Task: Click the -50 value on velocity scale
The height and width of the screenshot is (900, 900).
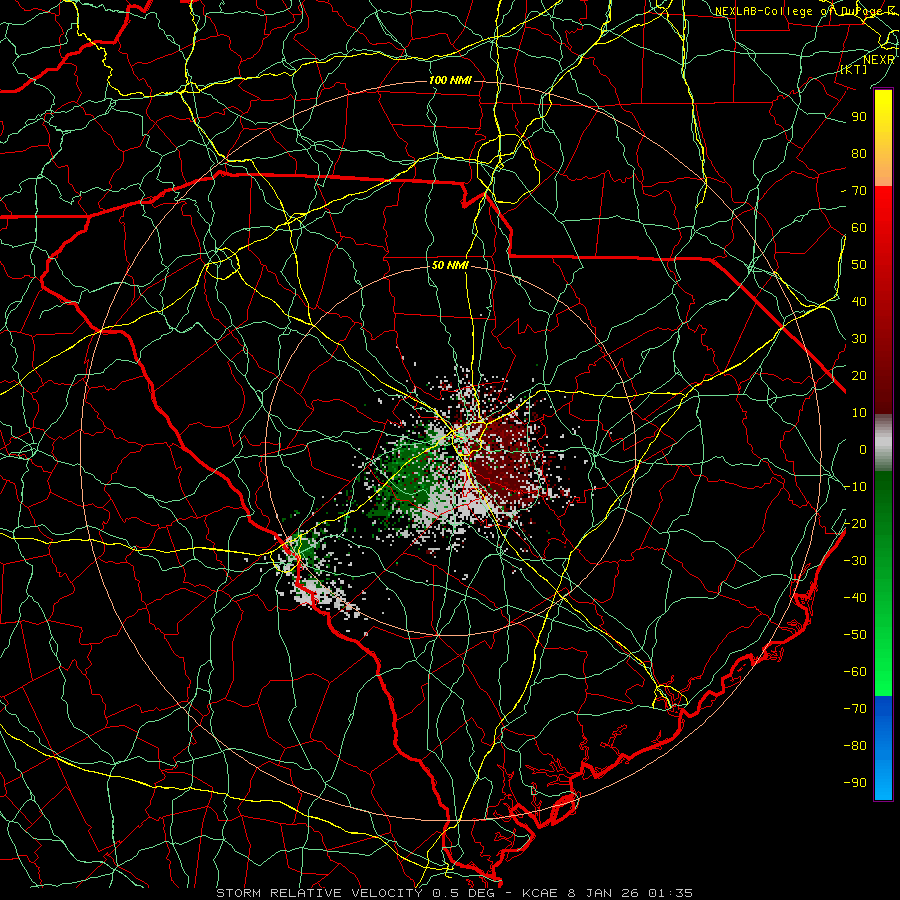Action: click(855, 635)
